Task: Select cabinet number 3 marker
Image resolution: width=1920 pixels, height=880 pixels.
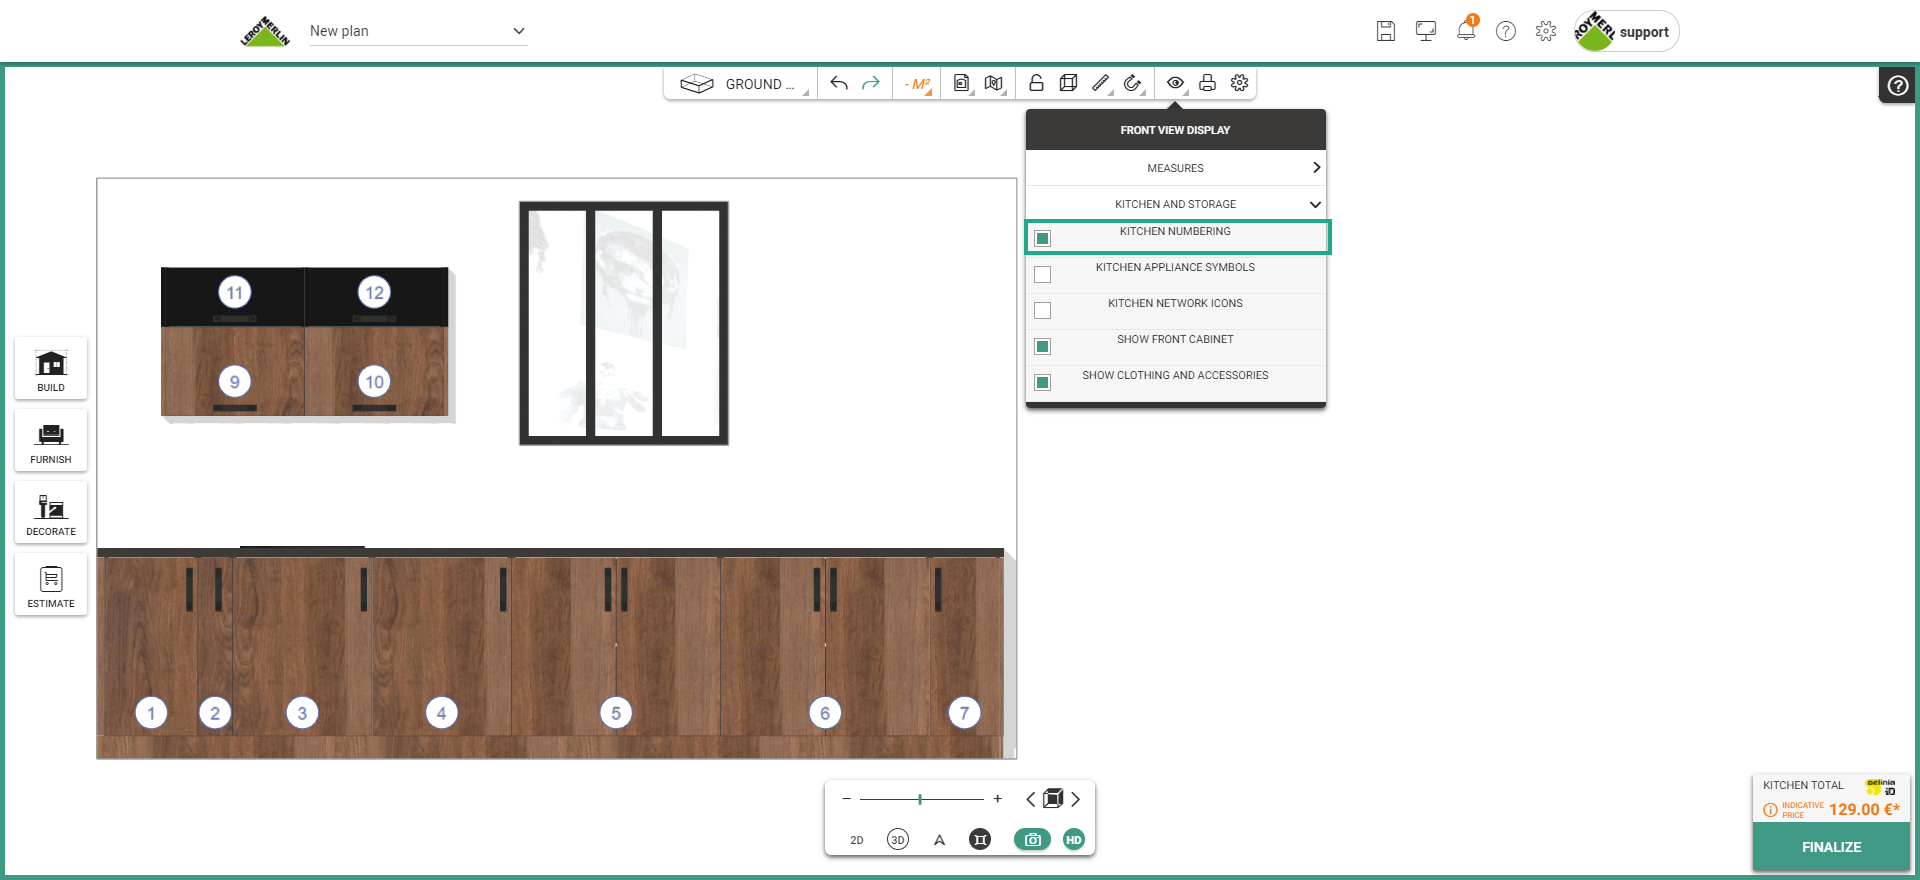Action: [302, 713]
